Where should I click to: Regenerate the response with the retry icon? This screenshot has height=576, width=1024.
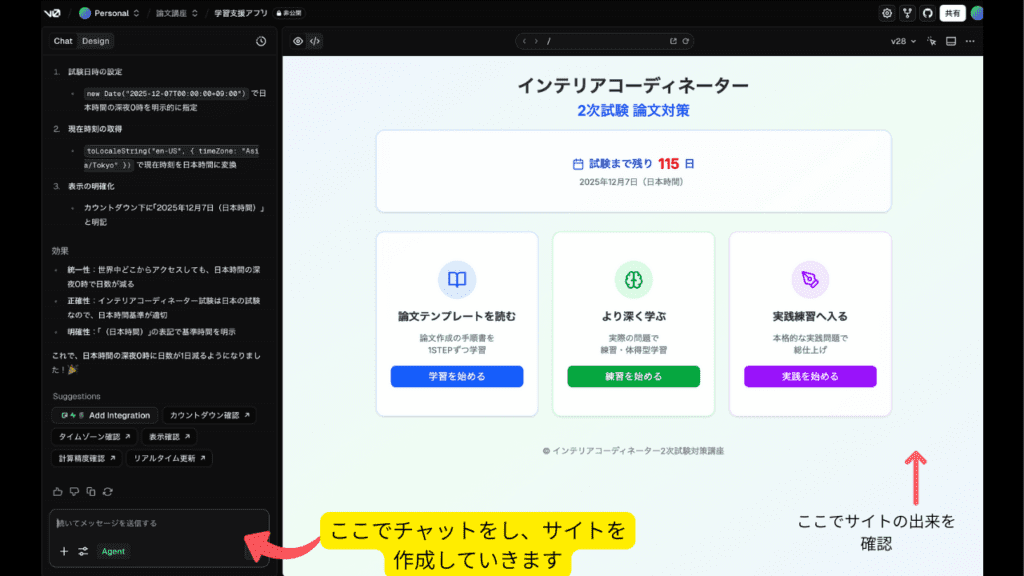click(107, 491)
